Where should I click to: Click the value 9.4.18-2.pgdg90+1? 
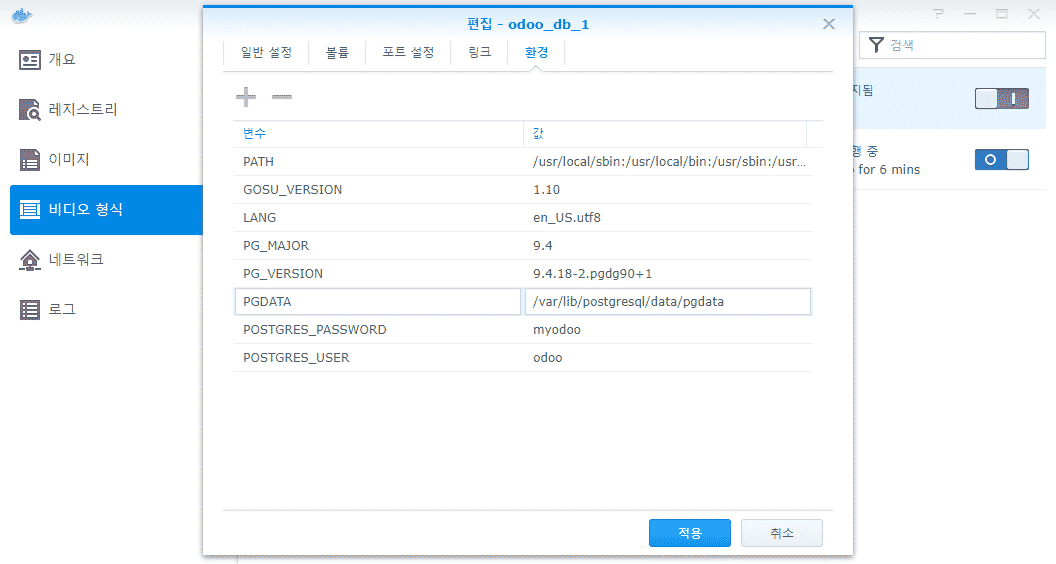592,274
